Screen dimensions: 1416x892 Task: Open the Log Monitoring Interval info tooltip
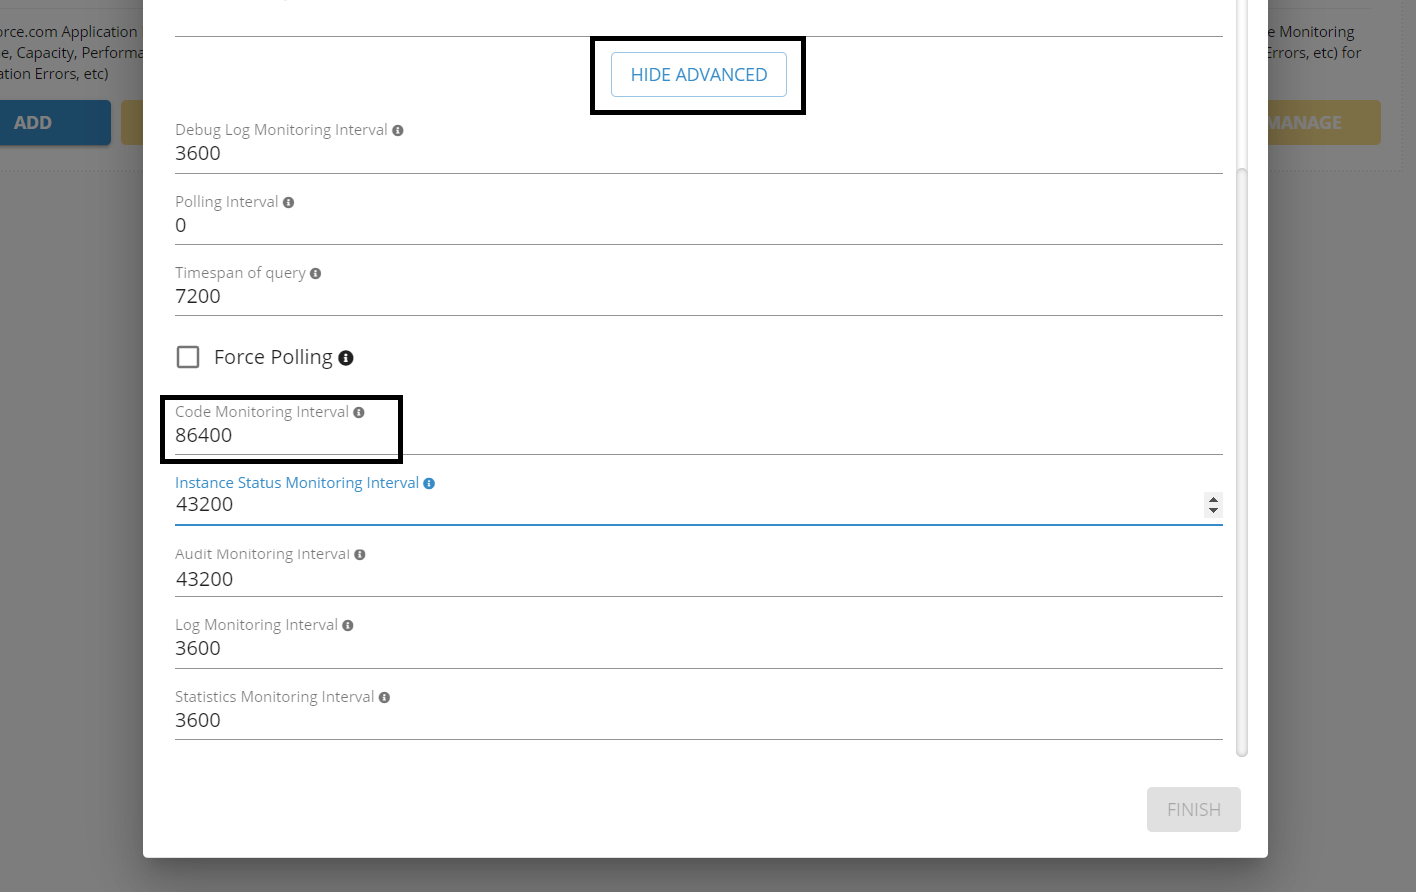coord(347,624)
